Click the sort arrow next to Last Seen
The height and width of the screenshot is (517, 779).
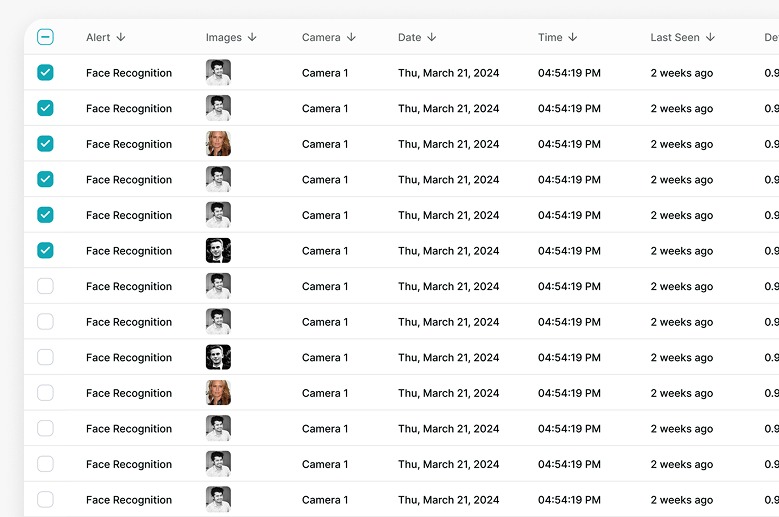coord(710,37)
